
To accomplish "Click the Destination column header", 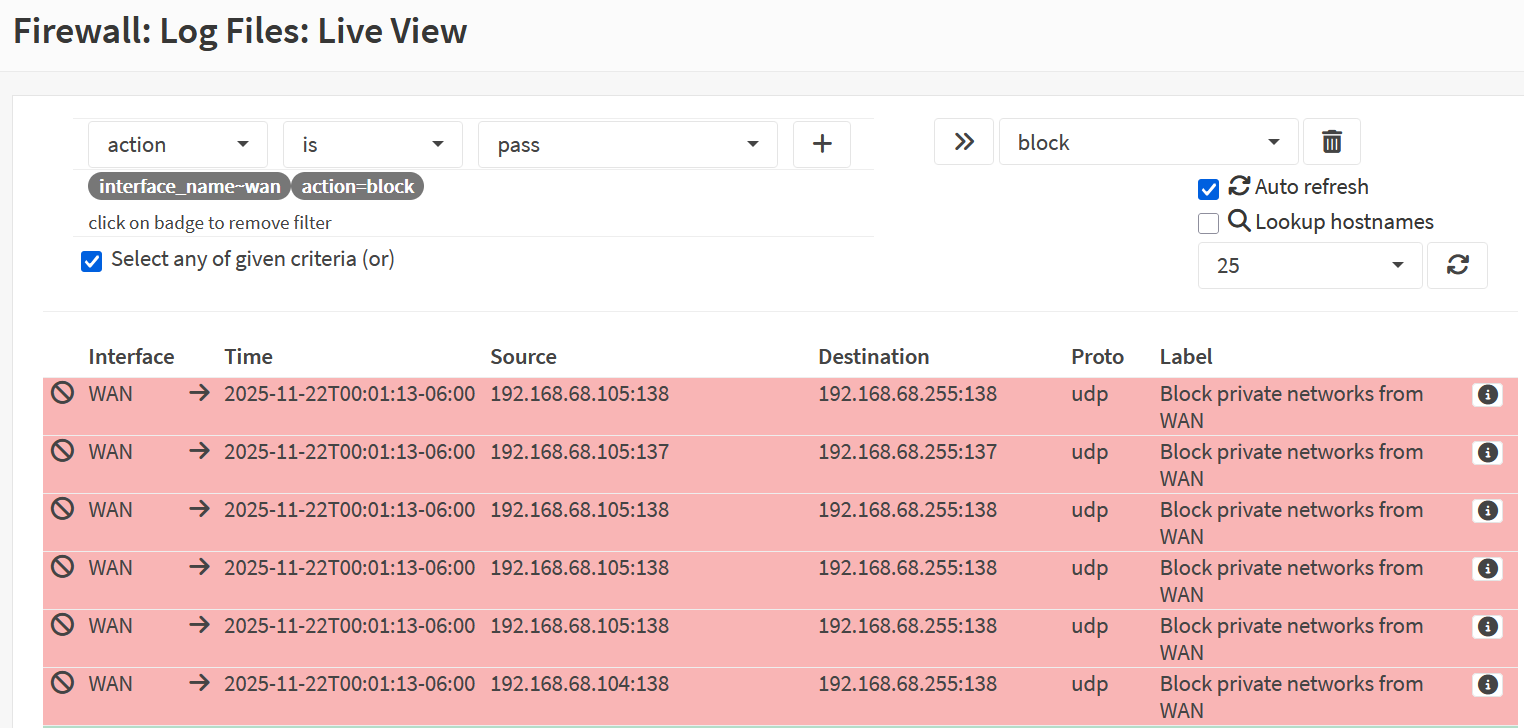I will click(873, 357).
